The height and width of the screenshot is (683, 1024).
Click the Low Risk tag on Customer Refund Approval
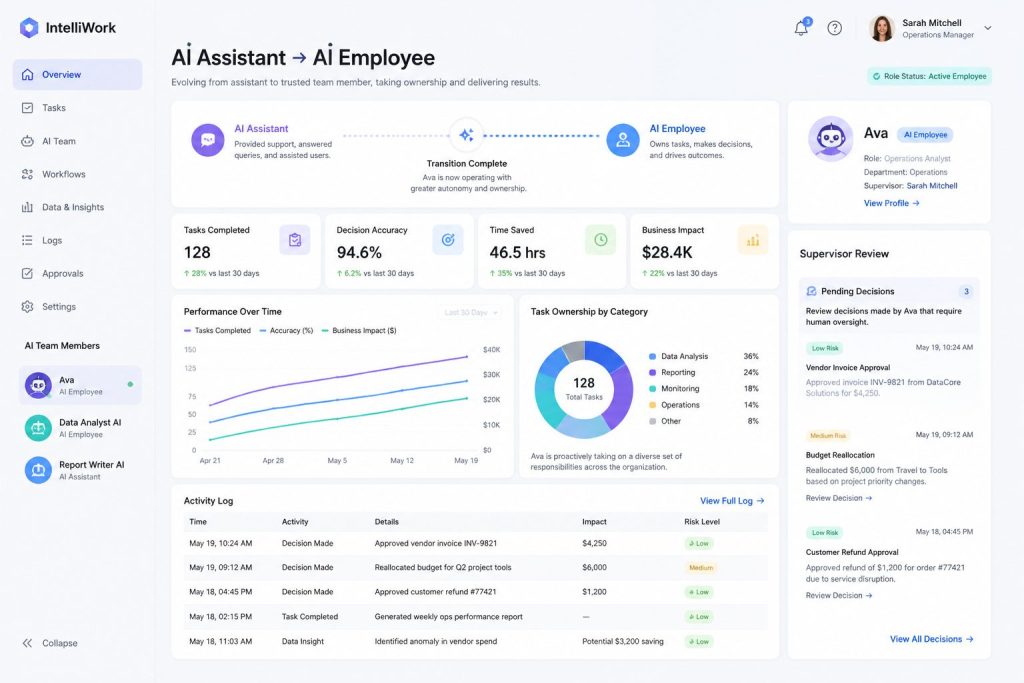(825, 533)
